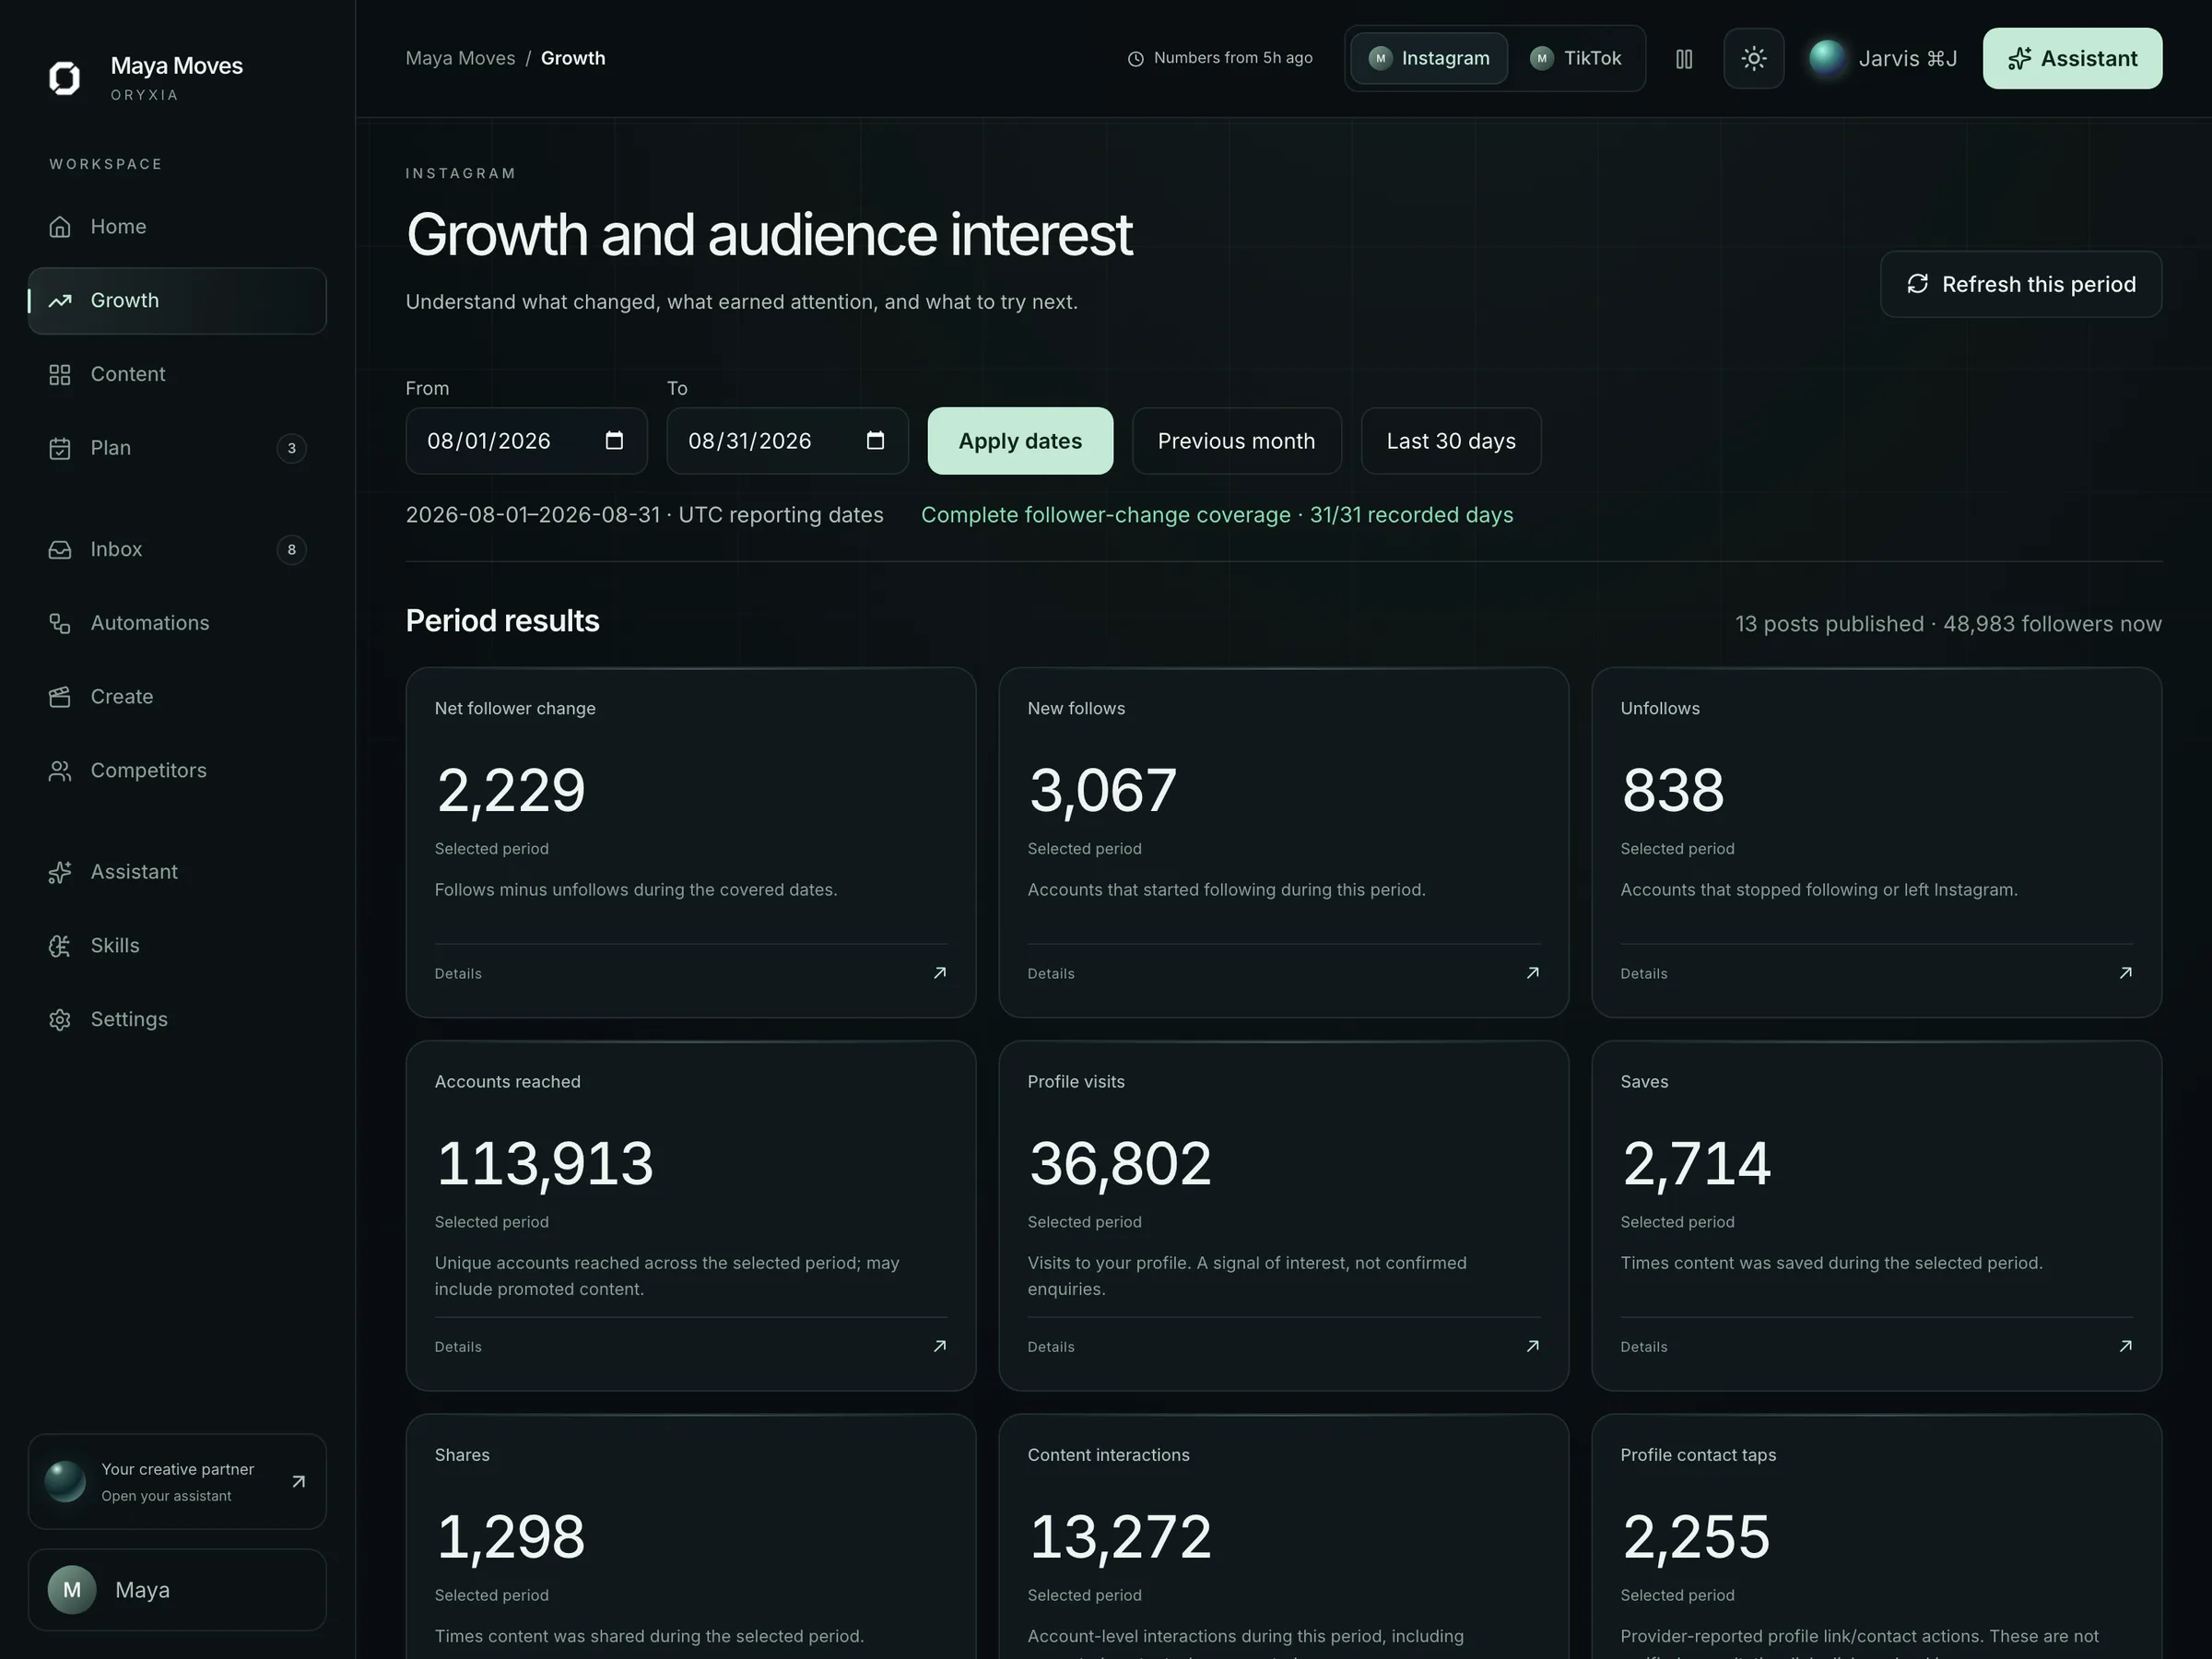This screenshot has width=2212, height=1659.
Task: Click the arrow icon on Saves card
Action: [2125, 1346]
